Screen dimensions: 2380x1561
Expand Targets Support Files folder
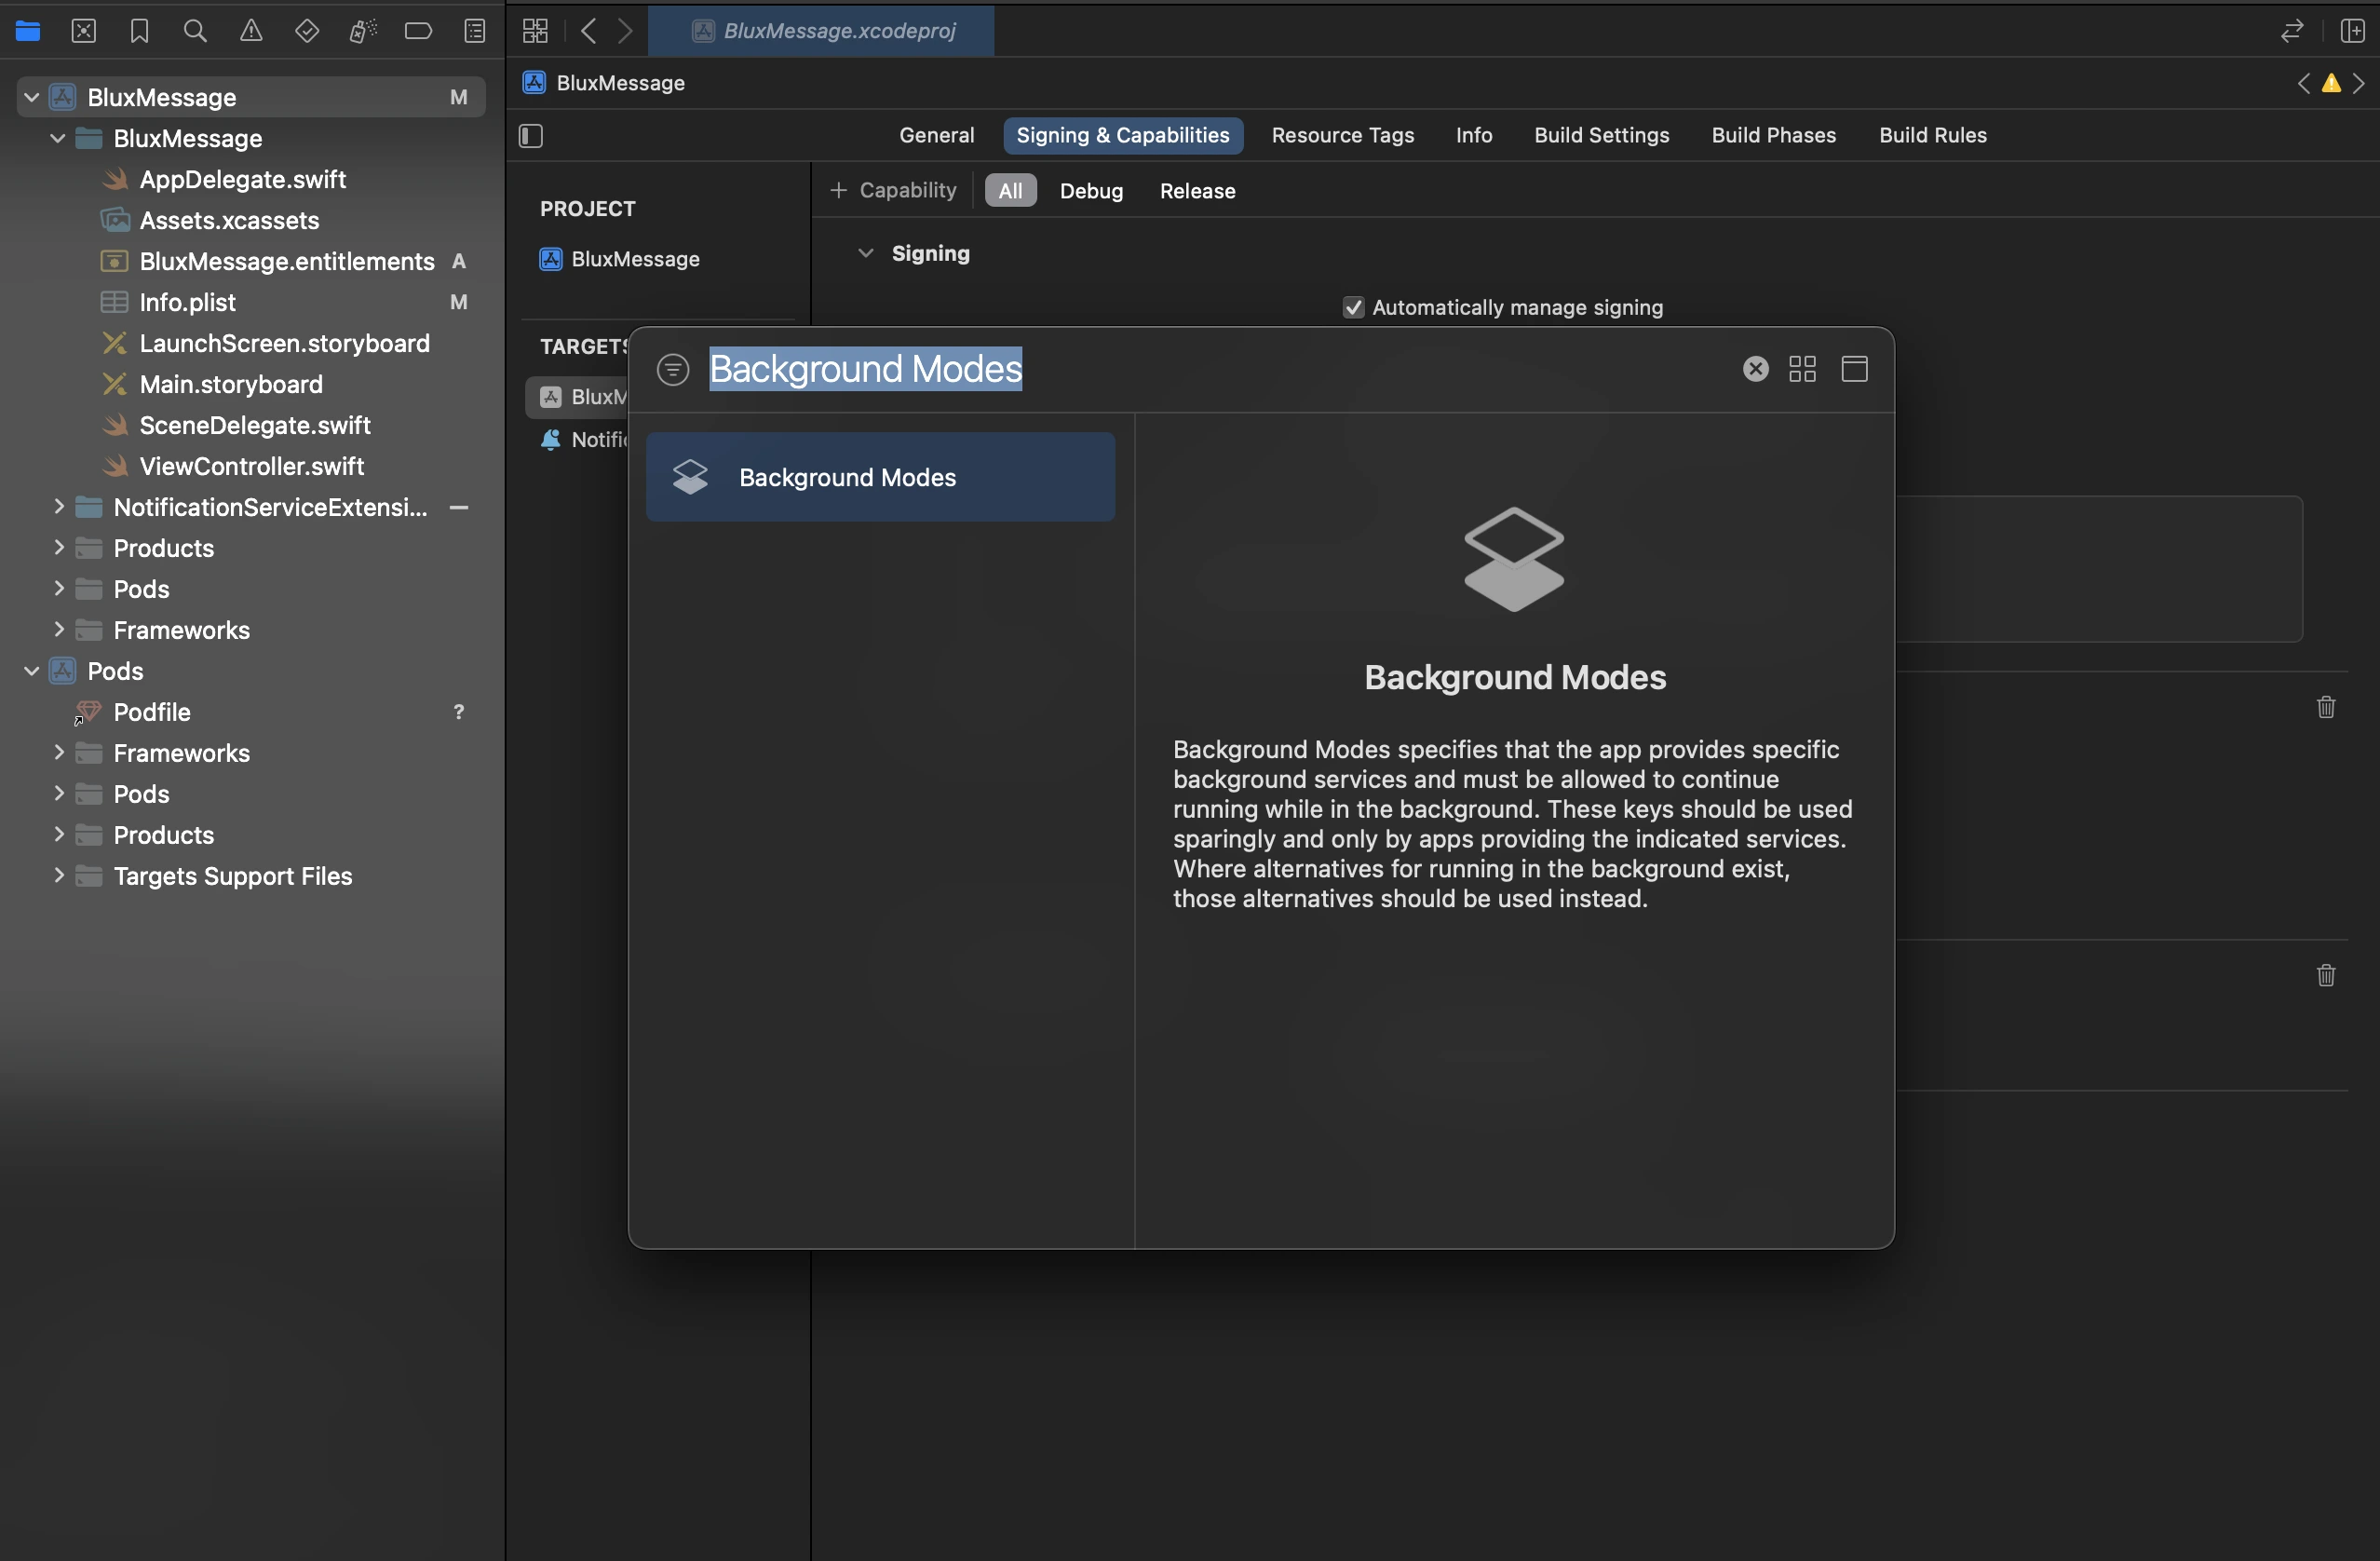point(58,876)
